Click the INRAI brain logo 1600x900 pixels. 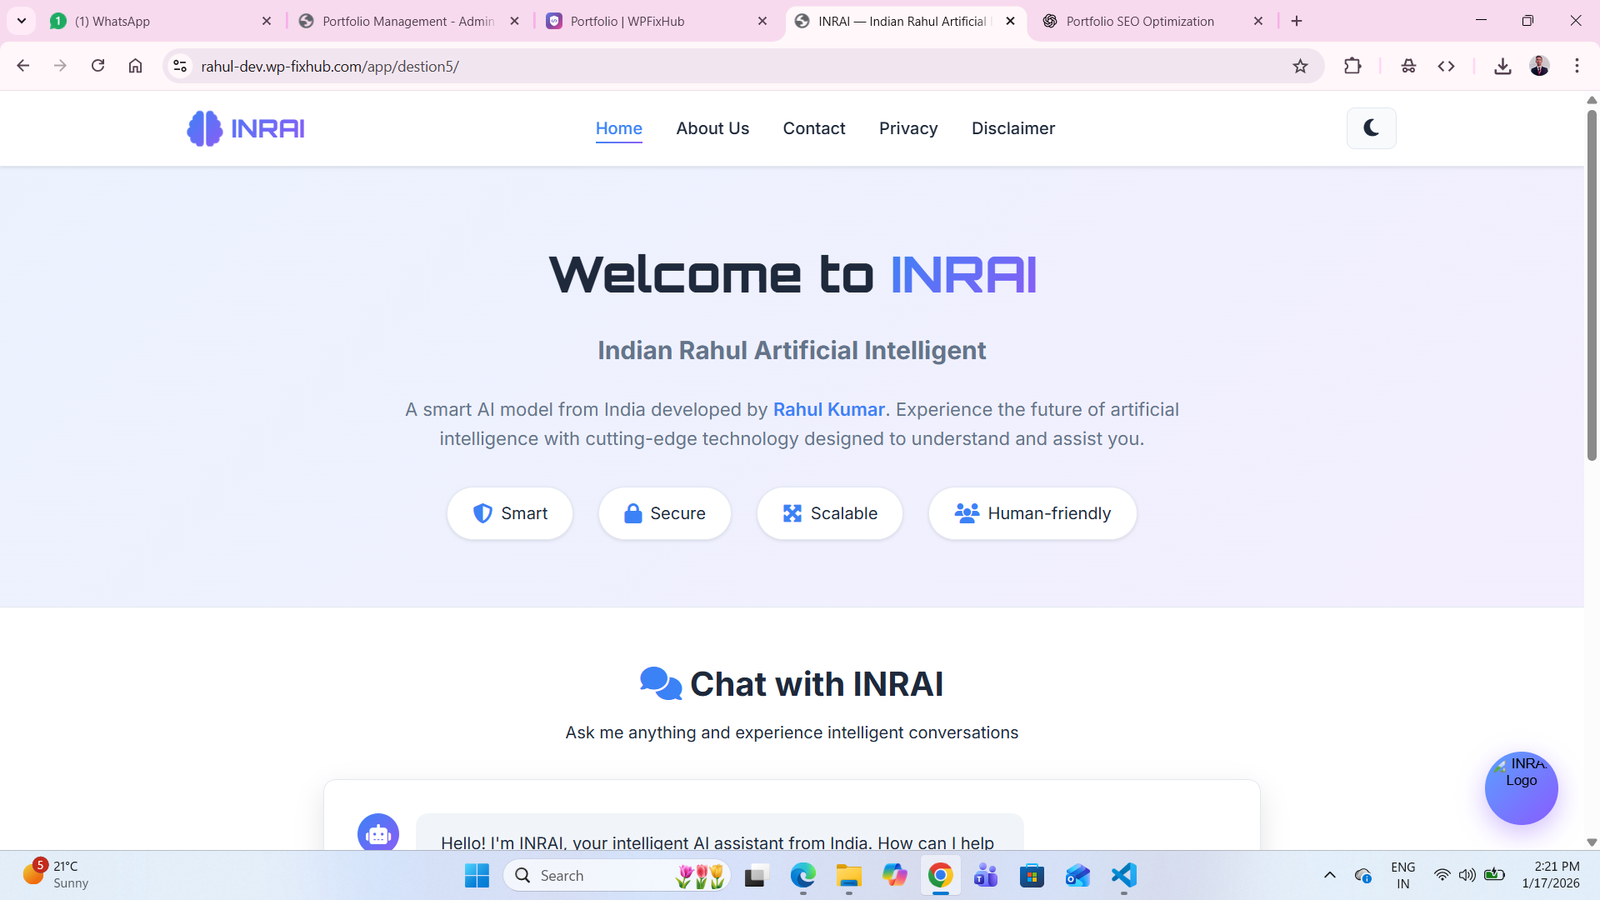tap(204, 128)
